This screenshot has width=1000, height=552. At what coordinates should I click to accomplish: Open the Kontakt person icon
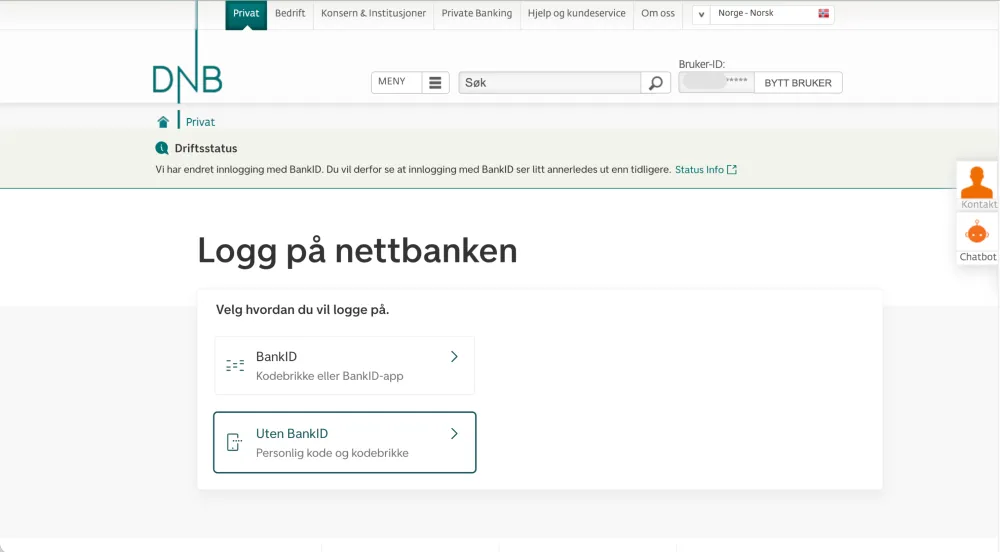point(977,182)
